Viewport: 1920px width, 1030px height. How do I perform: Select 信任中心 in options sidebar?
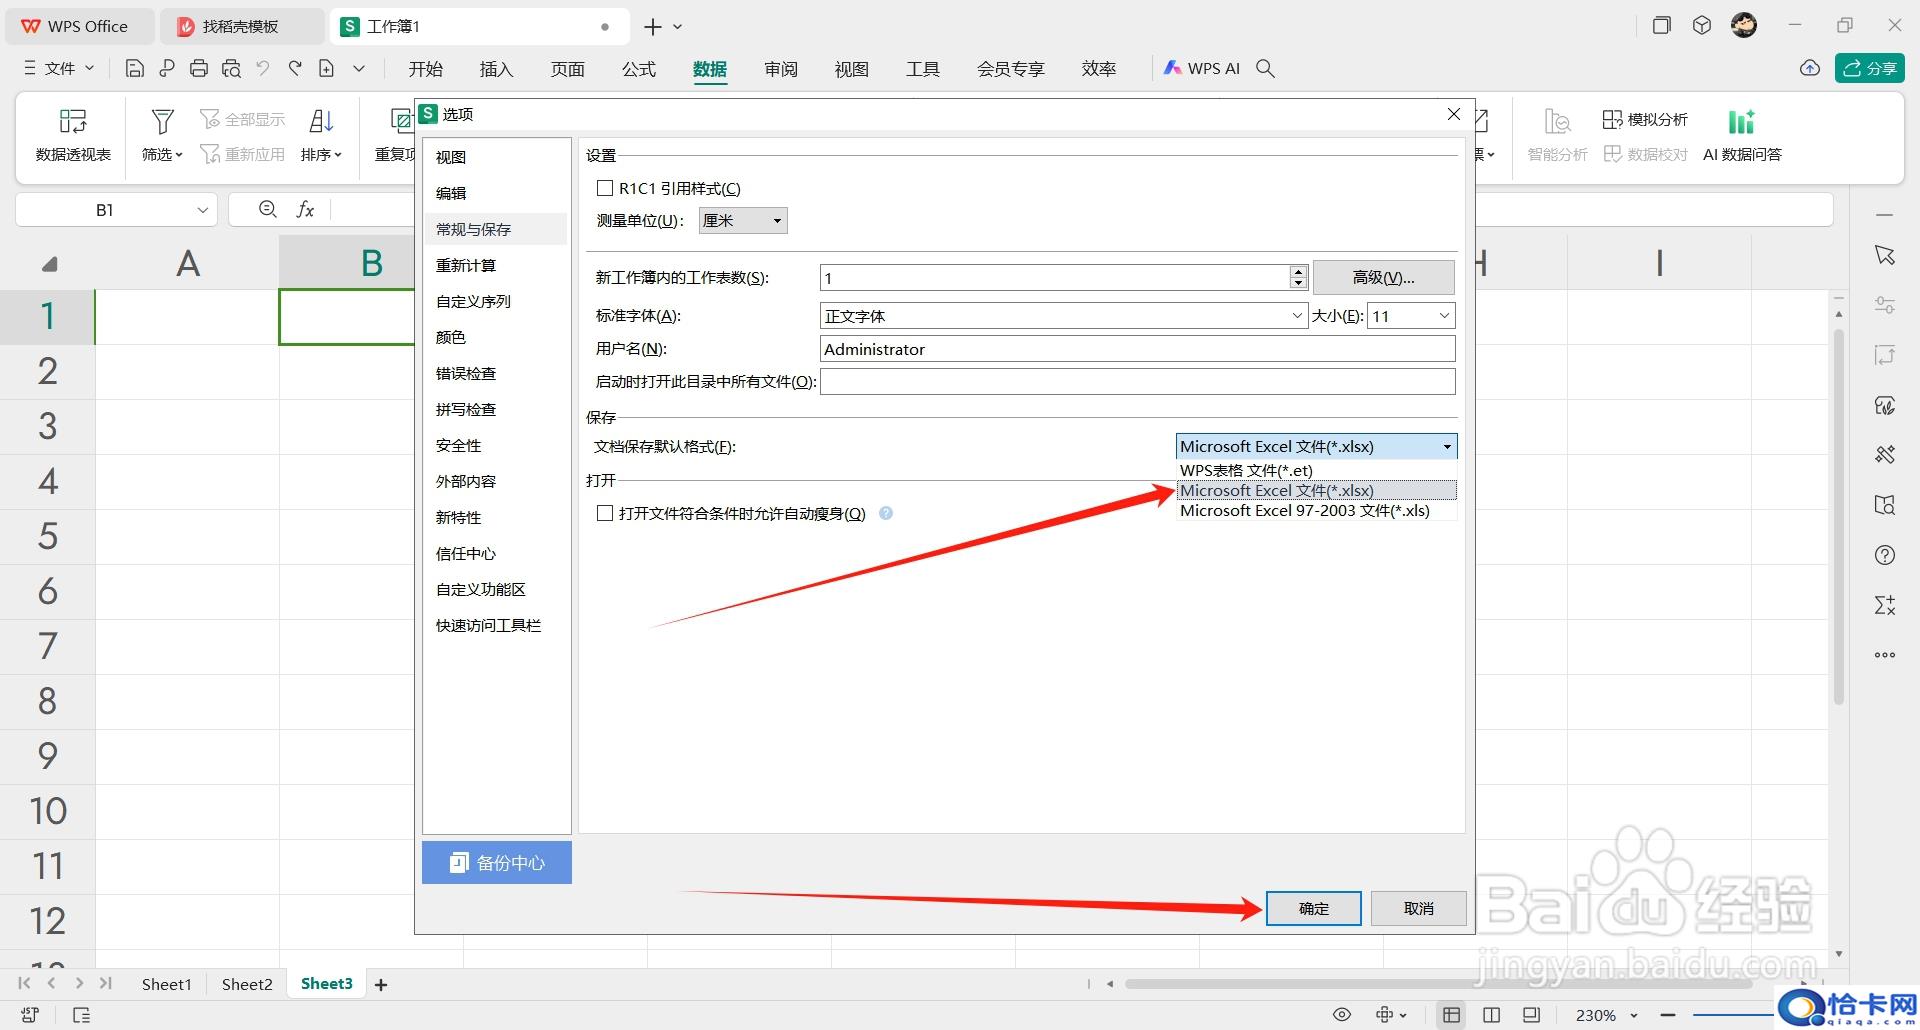coord(496,553)
